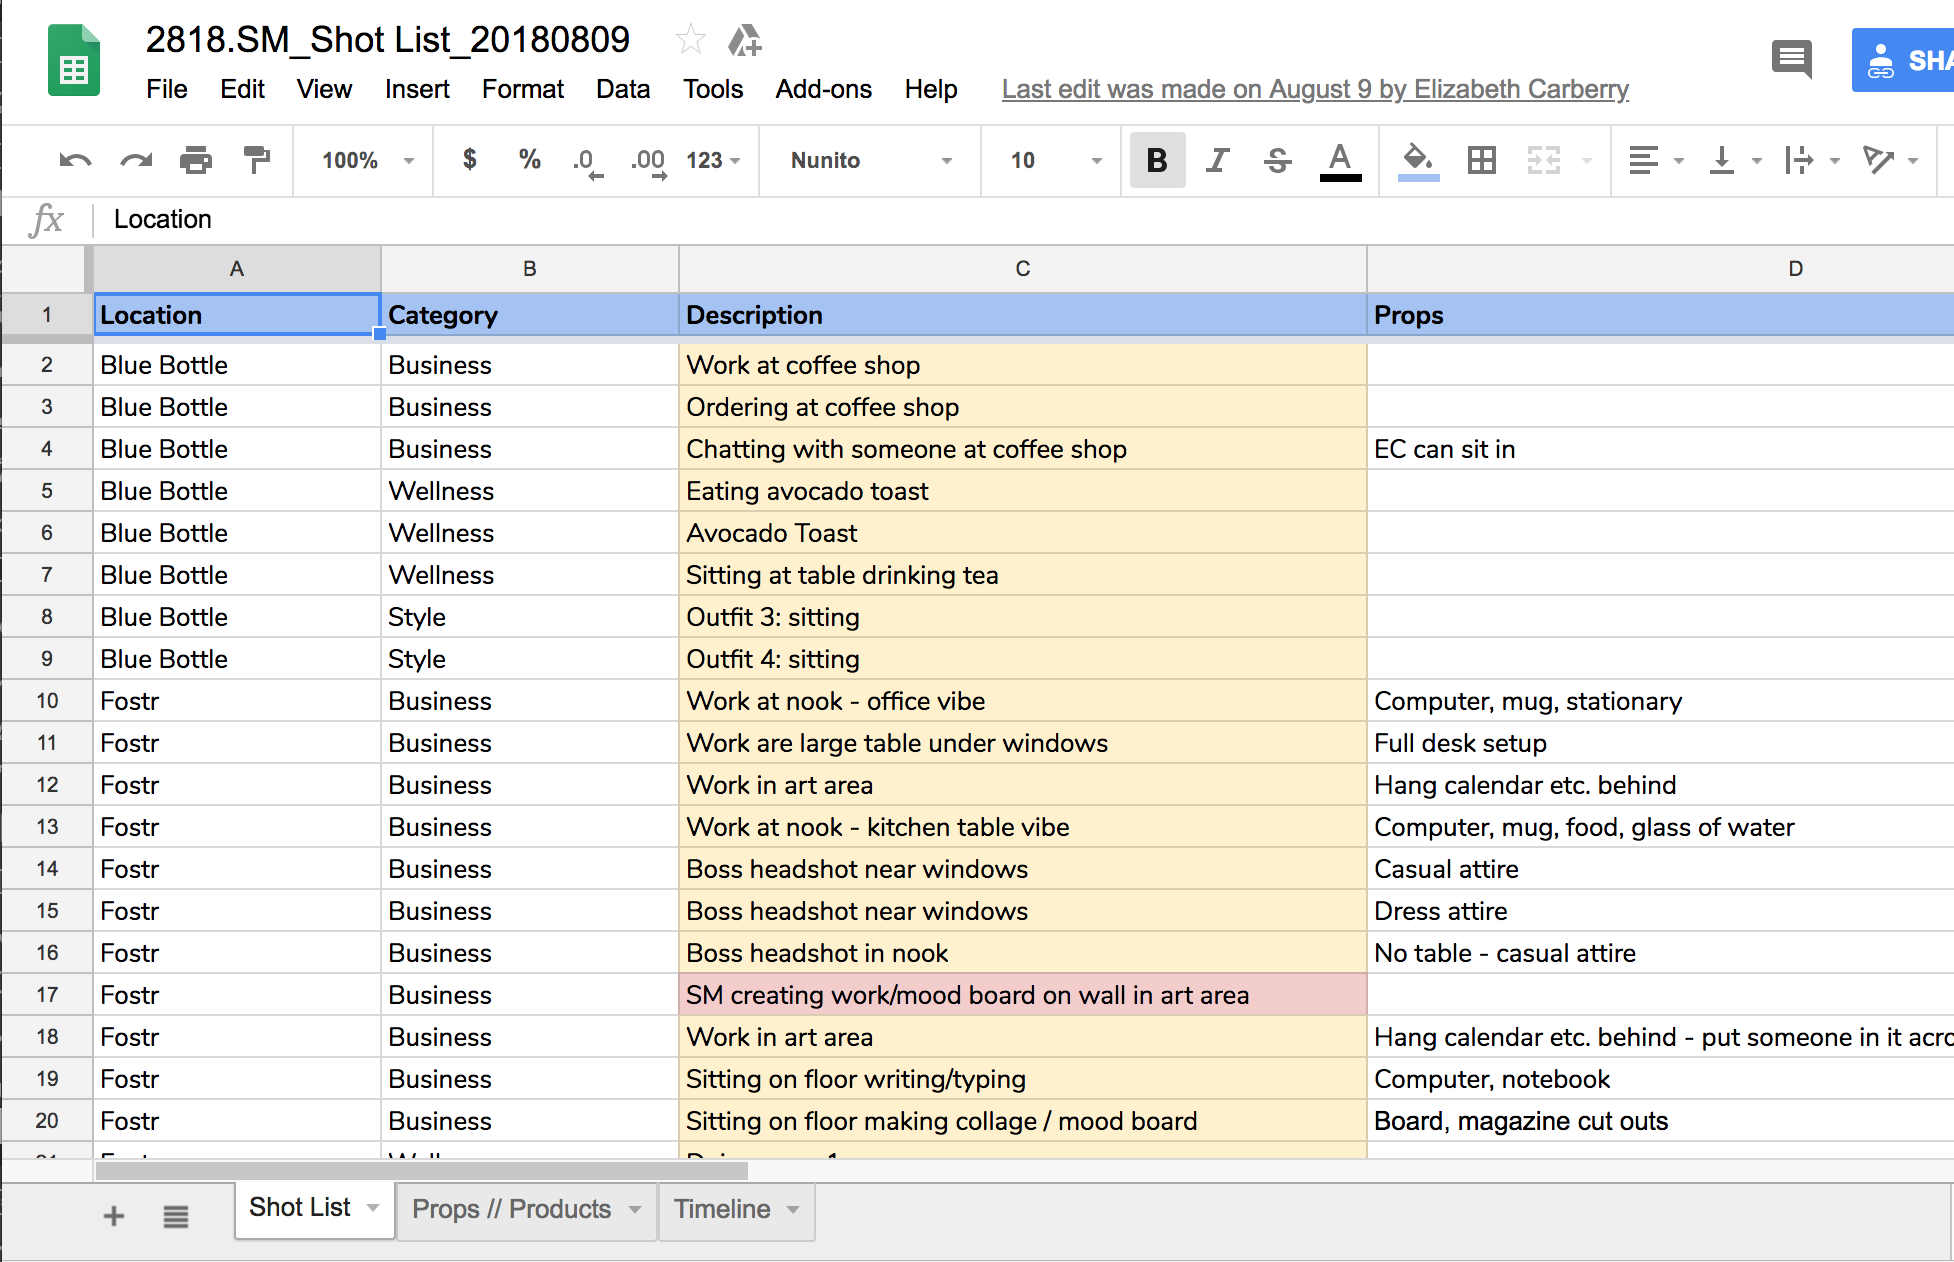Star this spreadsheet document
This screenshot has width=1954, height=1262.
tap(690, 40)
